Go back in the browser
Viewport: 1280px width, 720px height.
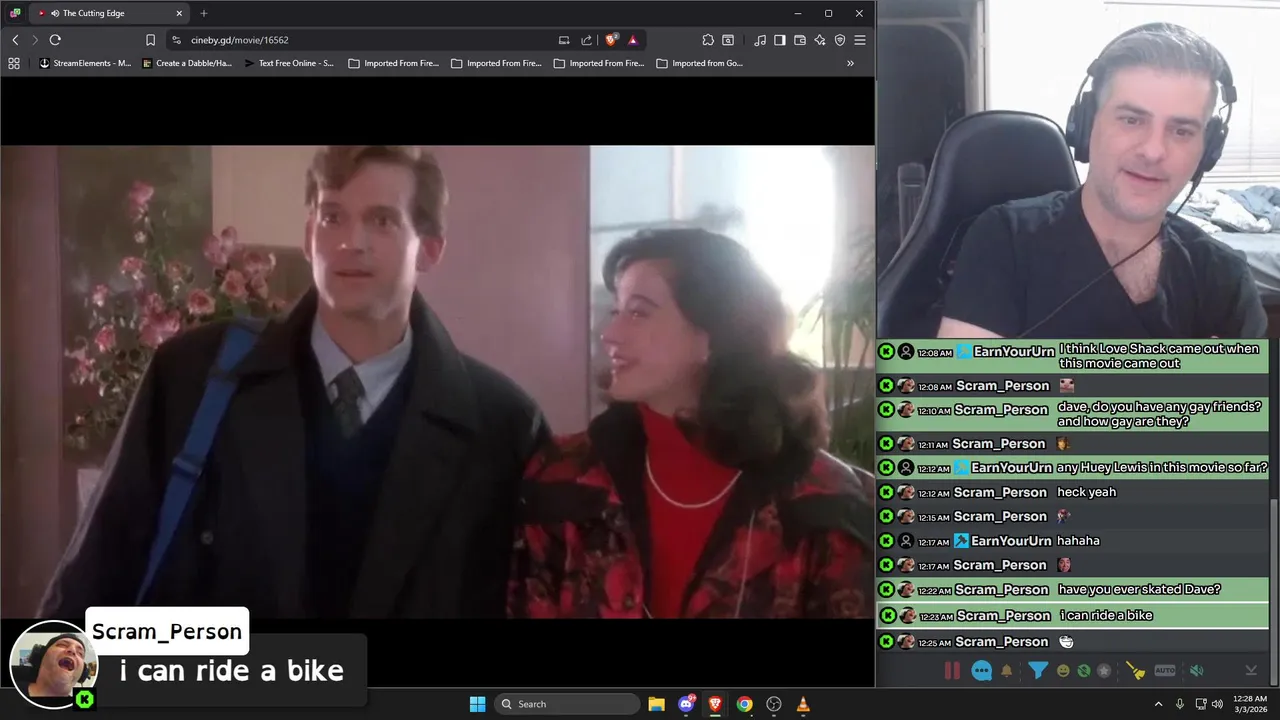click(15, 40)
